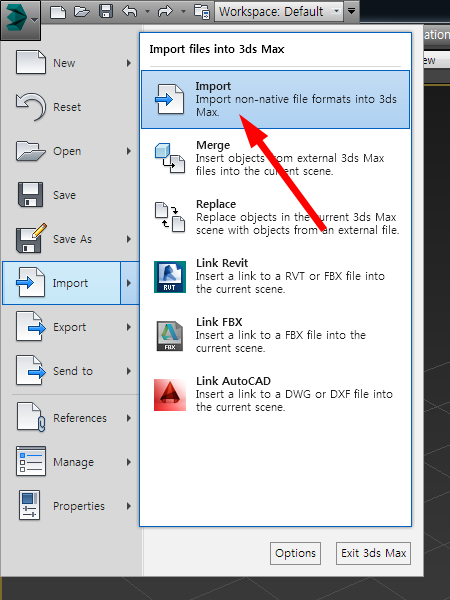
Task: Choose Replace objects in current scene
Action: click(276, 217)
